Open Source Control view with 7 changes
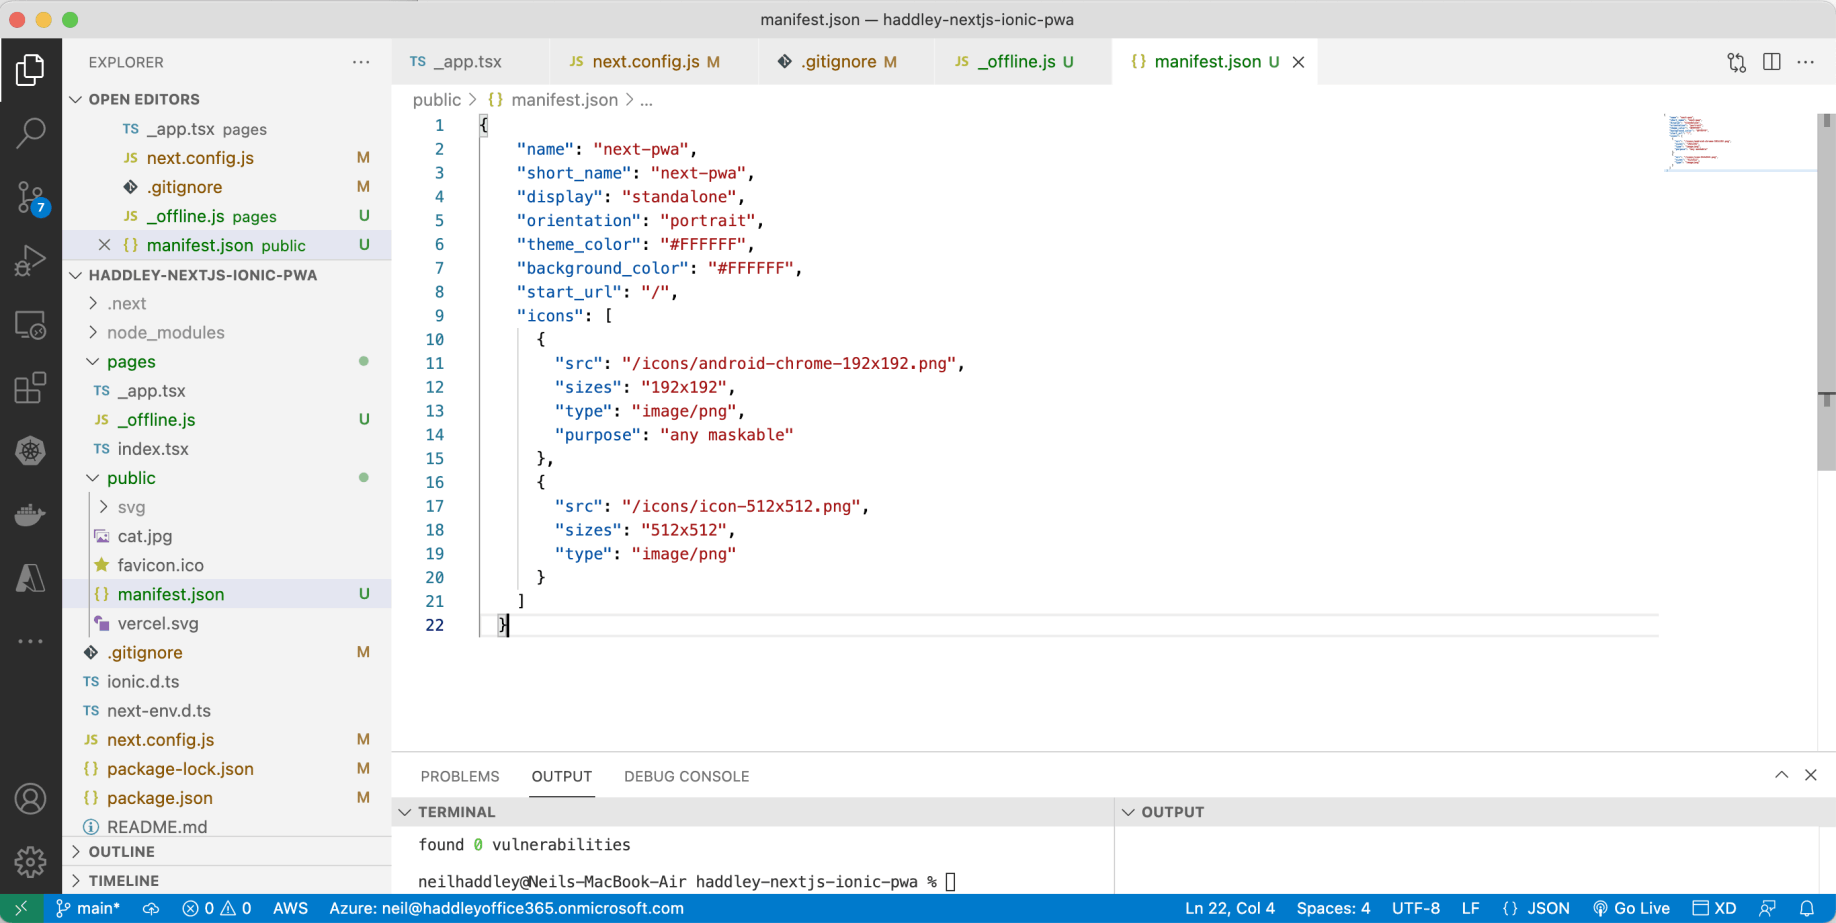 (x=31, y=197)
